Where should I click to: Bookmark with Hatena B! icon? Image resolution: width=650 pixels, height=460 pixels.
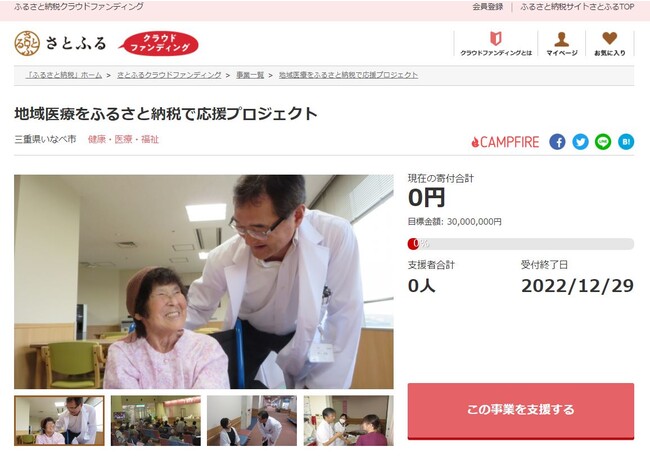click(626, 142)
